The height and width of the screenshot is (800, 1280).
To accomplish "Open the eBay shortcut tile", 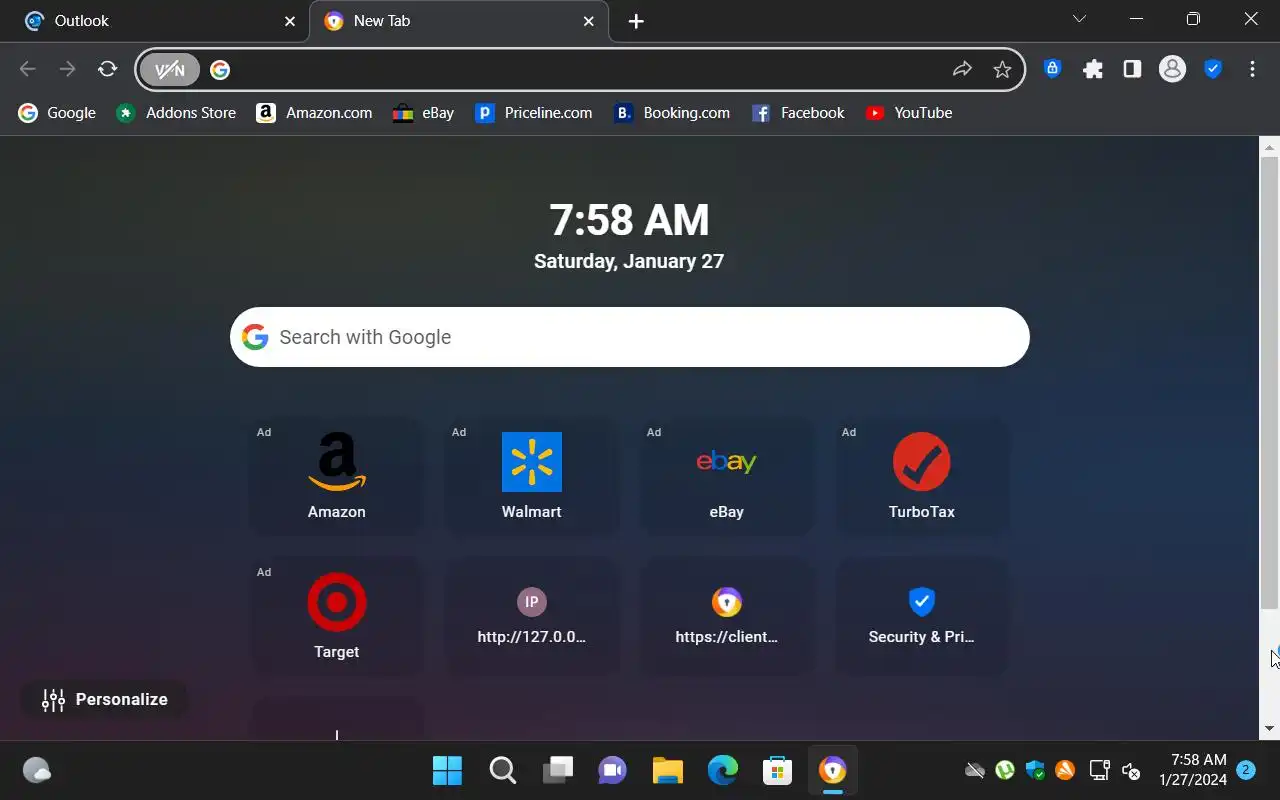I will point(727,476).
